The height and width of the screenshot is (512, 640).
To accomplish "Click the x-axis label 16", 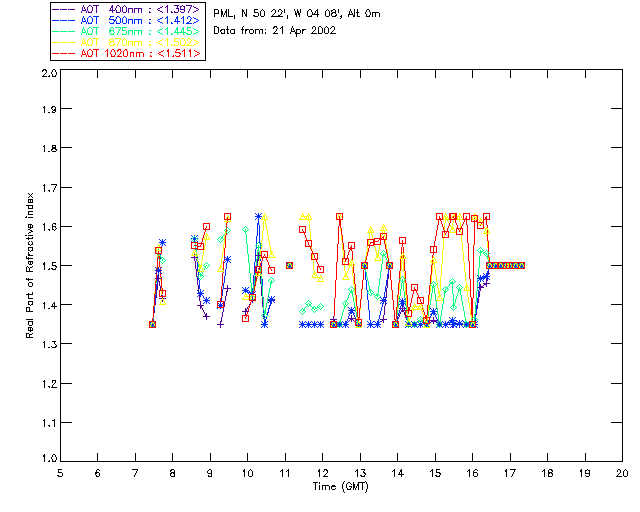I will click(473, 473).
